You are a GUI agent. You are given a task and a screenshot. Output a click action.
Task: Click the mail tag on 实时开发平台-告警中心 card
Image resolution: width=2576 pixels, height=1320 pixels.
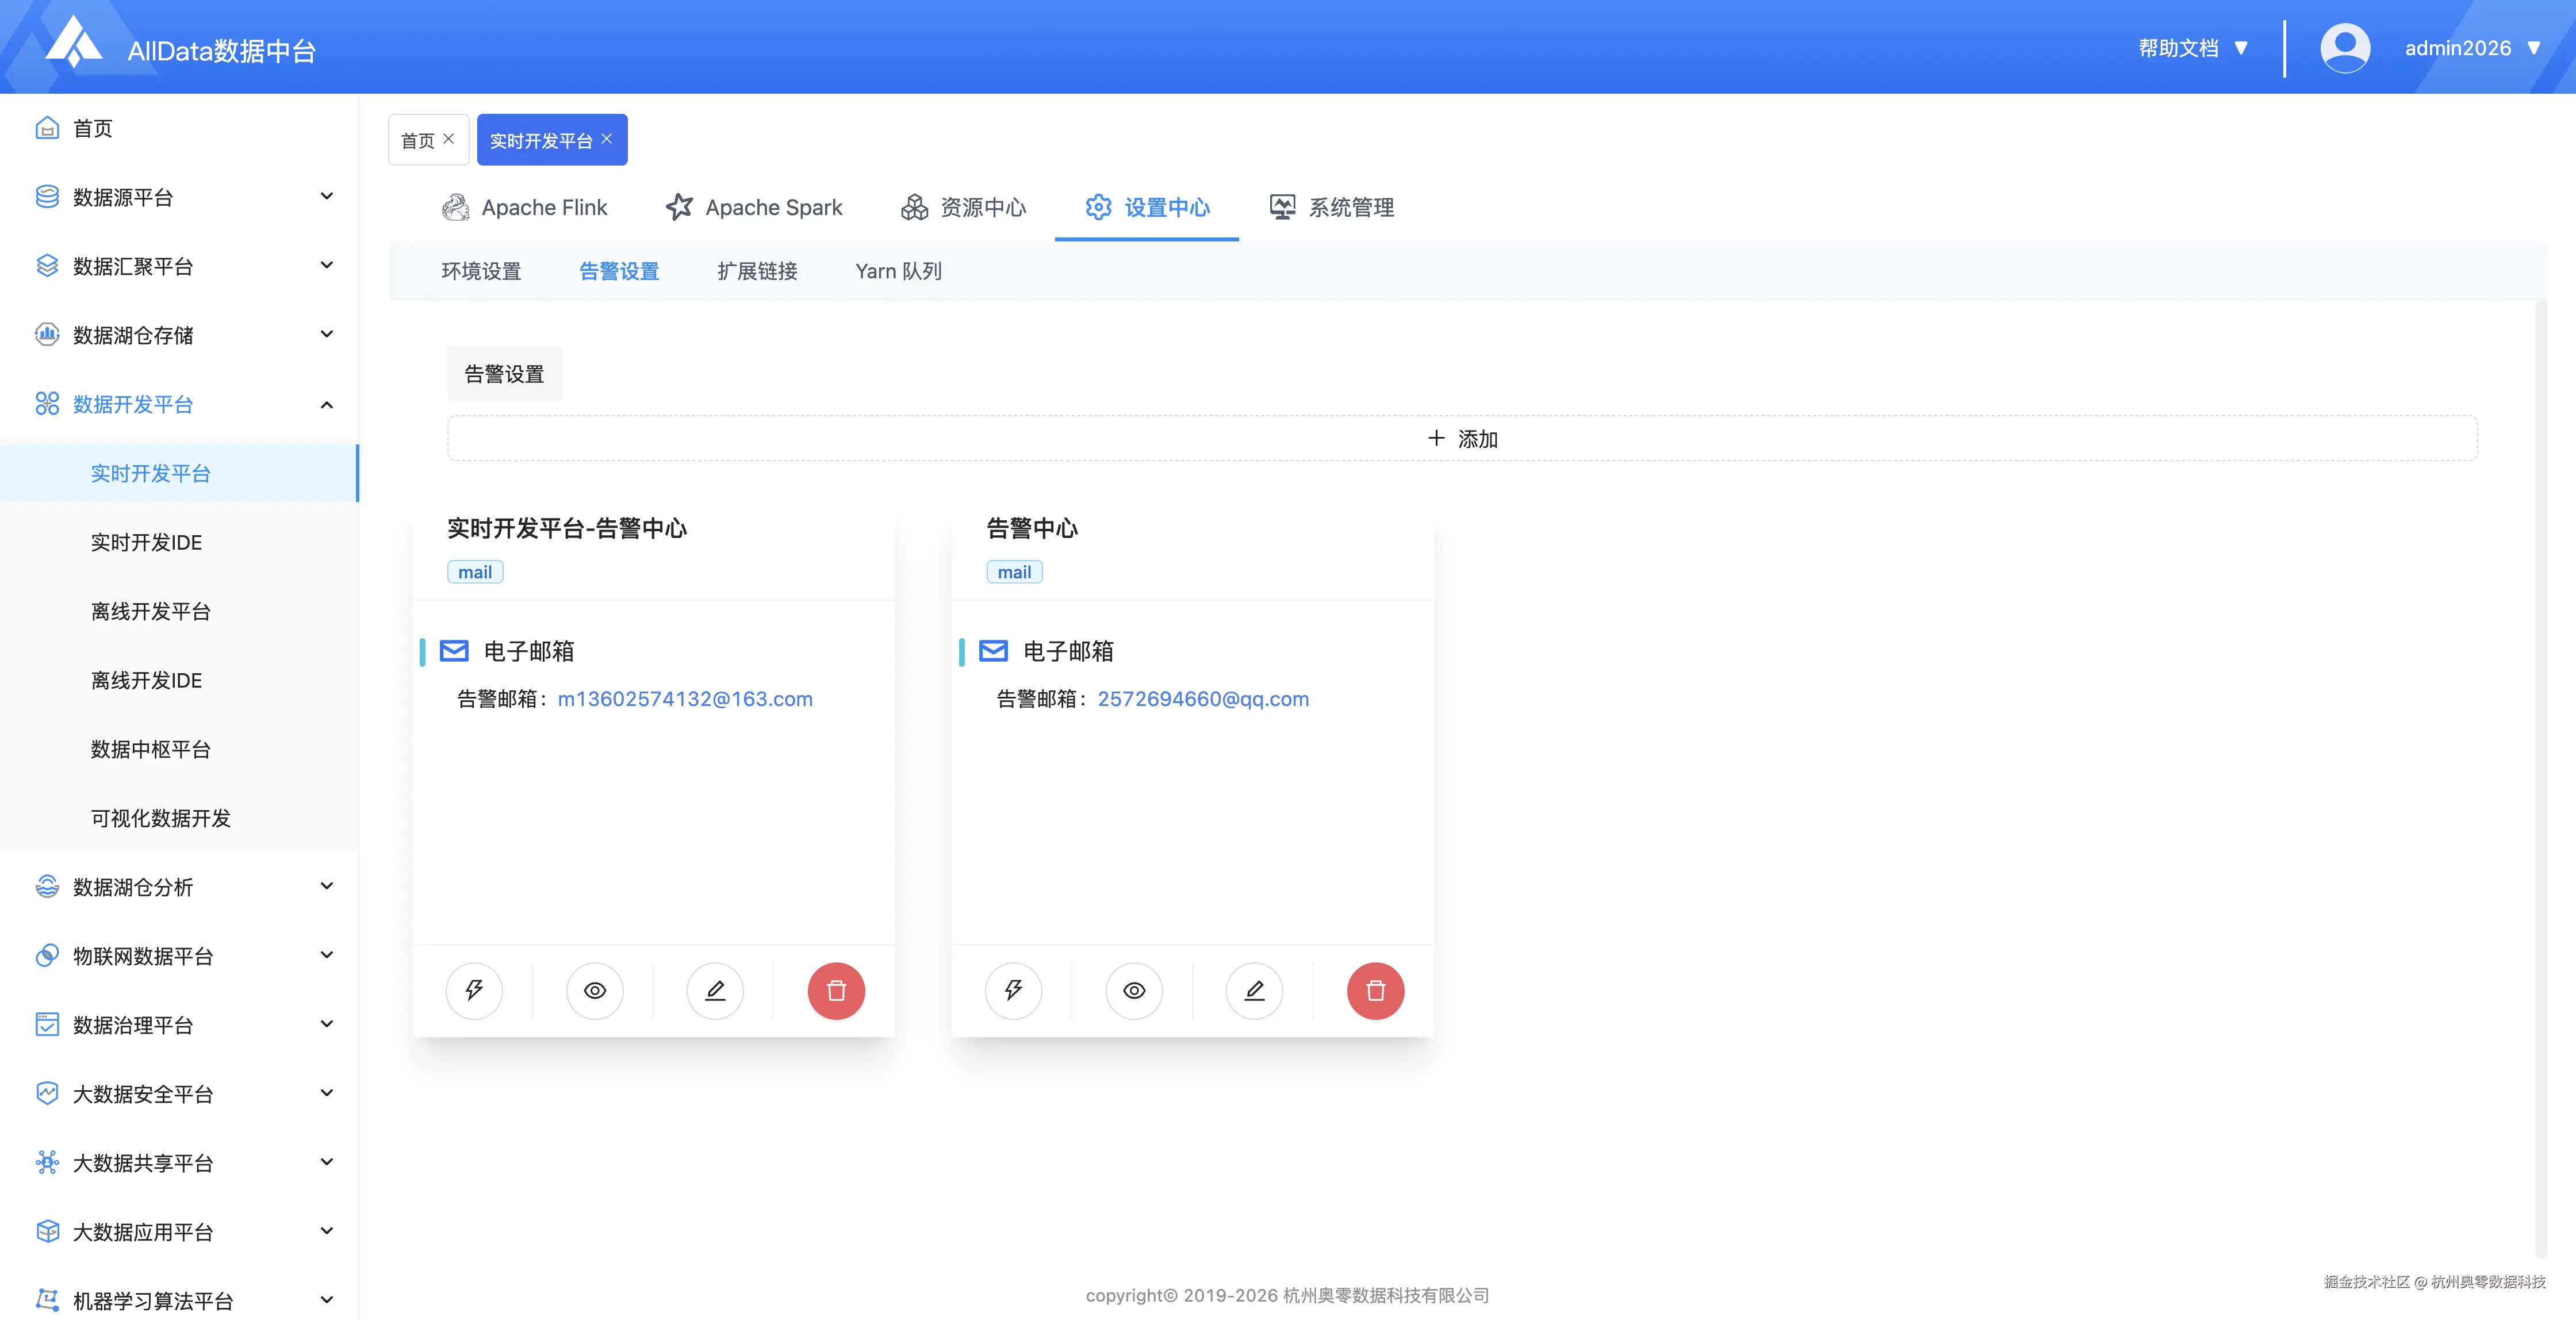(x=475, y=572)
